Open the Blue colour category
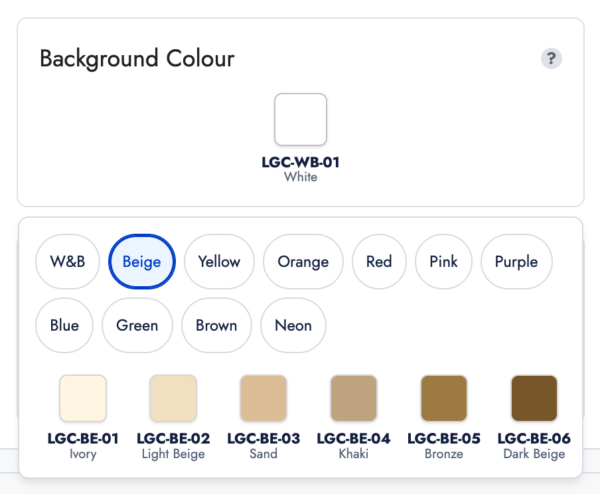 click(x=64, y=325)
